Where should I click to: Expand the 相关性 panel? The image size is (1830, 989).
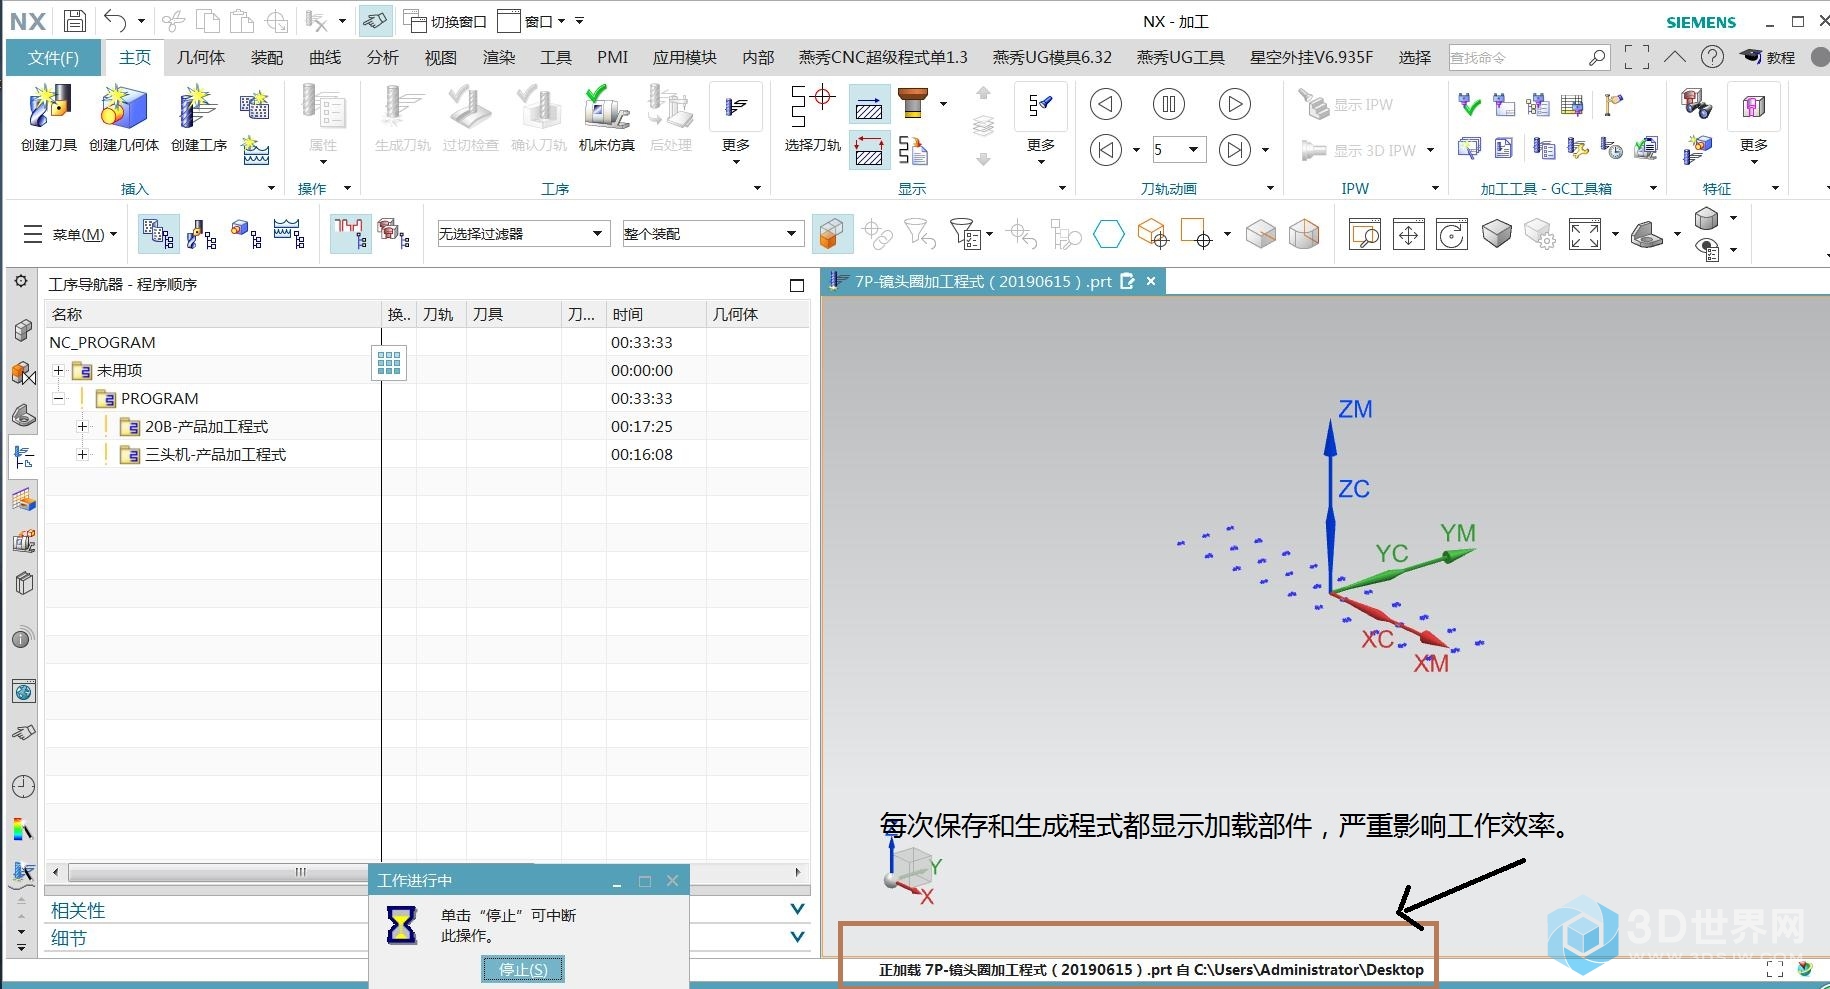click(x=797, y=909)
